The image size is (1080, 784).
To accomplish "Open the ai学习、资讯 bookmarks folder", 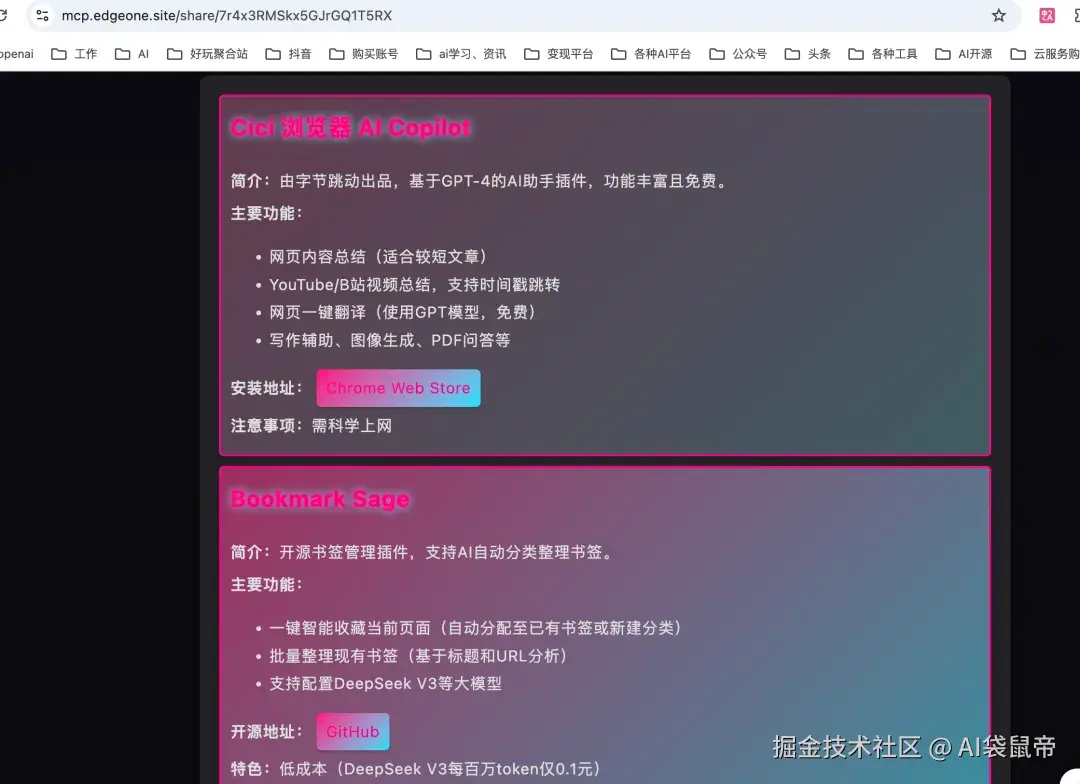I will pyautogui.click(x=461, y=54).
